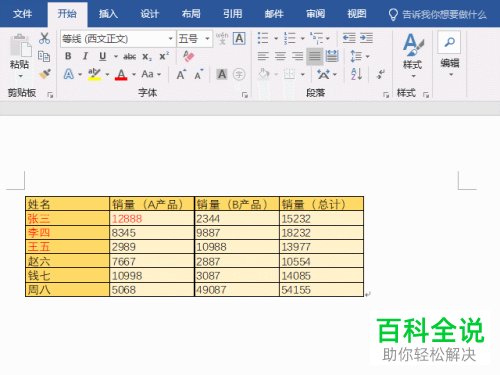
Task: Switch to 设计 Design tab
Action: tap(149, 14)
